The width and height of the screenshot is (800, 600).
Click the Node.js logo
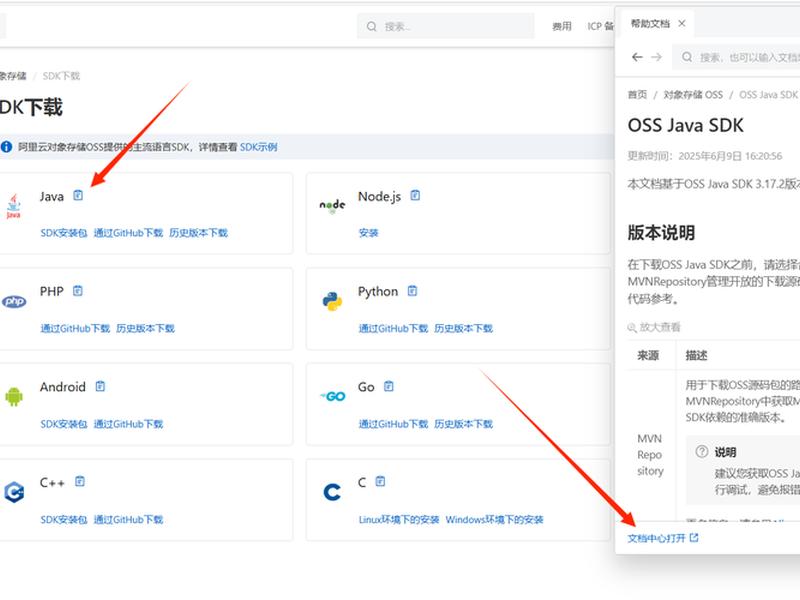click(x=332, y=206)
